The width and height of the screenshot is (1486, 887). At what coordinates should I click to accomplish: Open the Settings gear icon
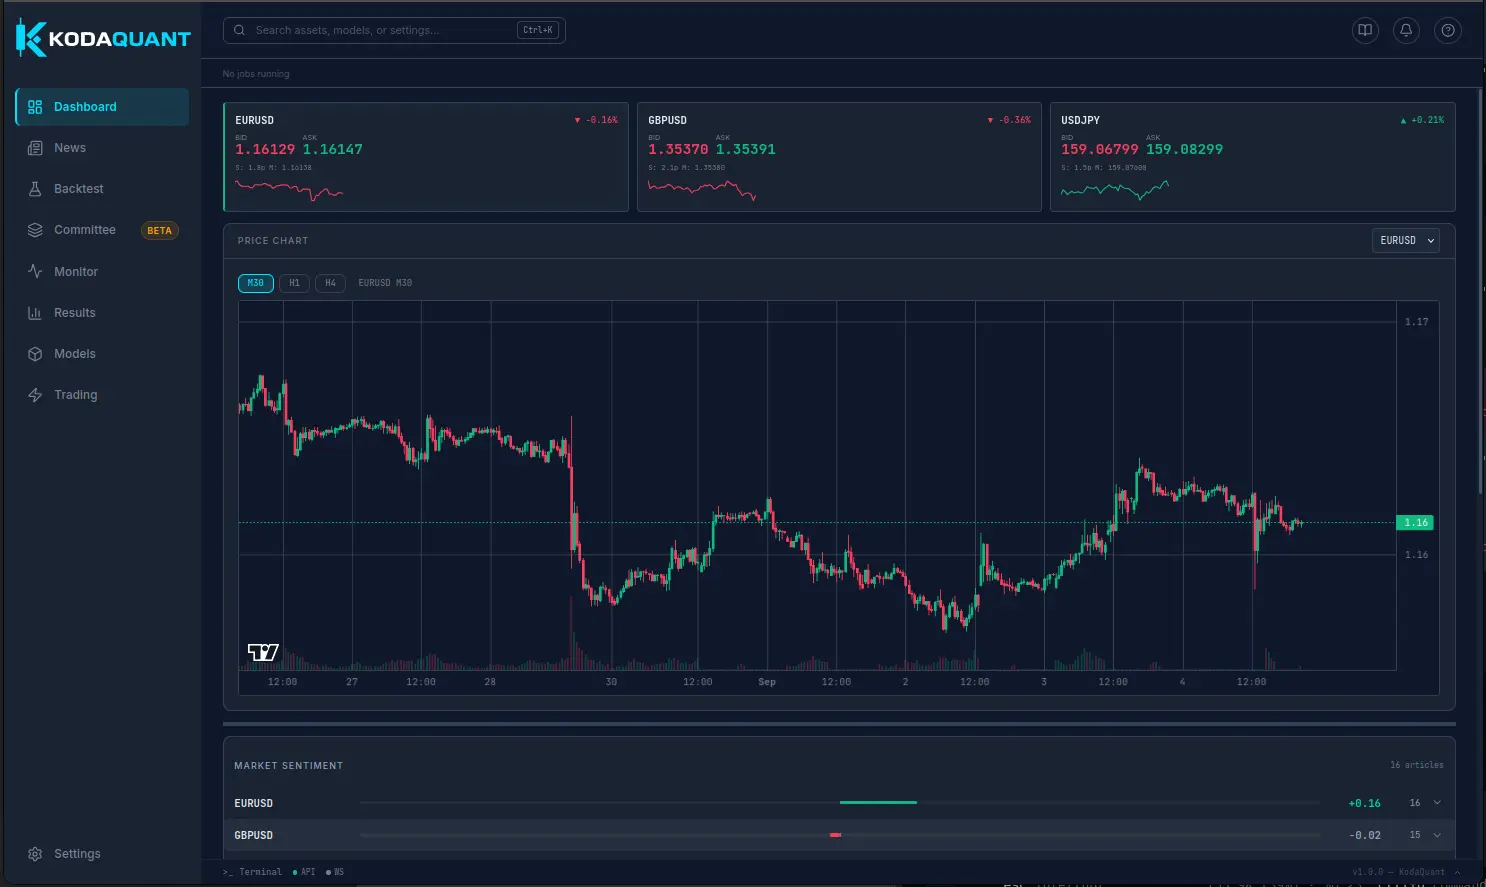click(x=35, y=854)
